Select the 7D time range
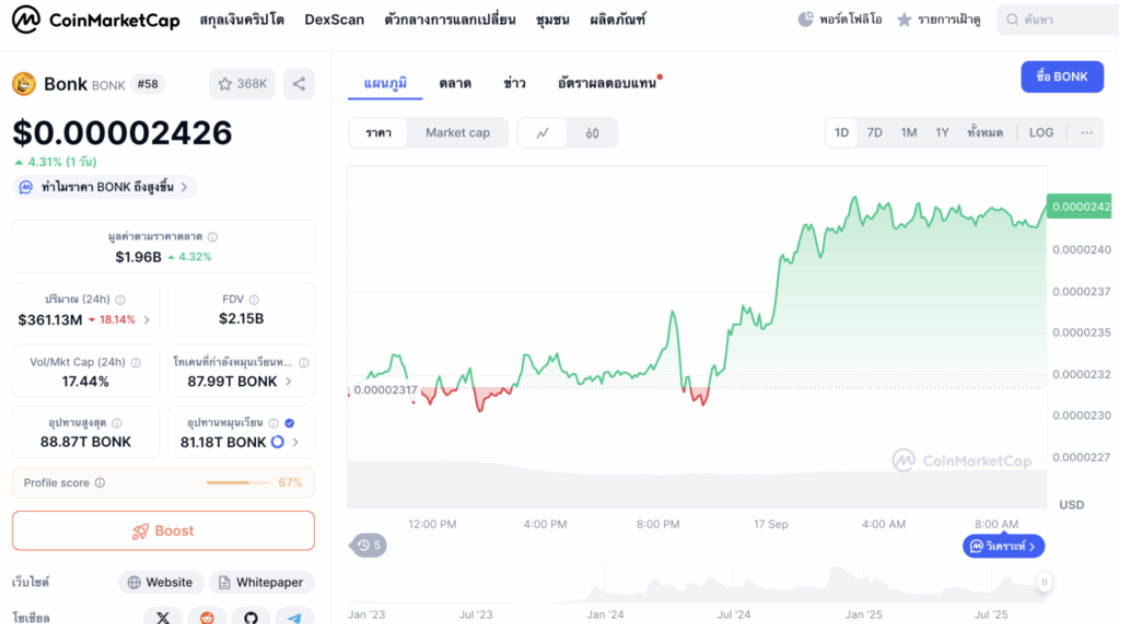 (x=874, y=133)
